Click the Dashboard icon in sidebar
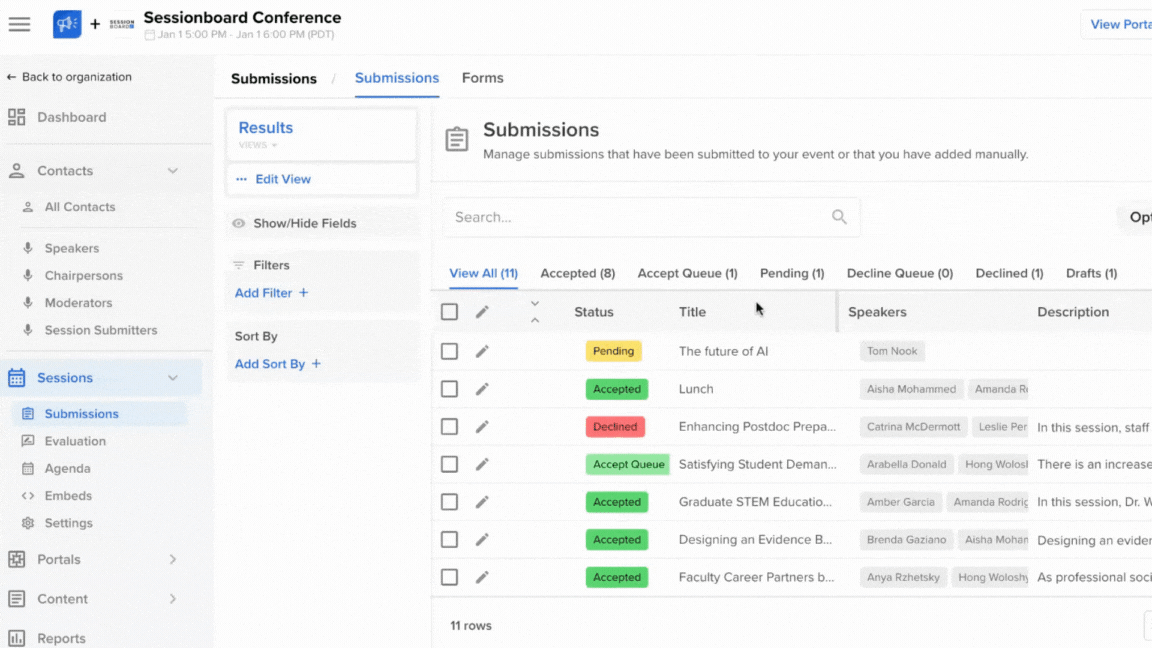 (x=17, y=117)
